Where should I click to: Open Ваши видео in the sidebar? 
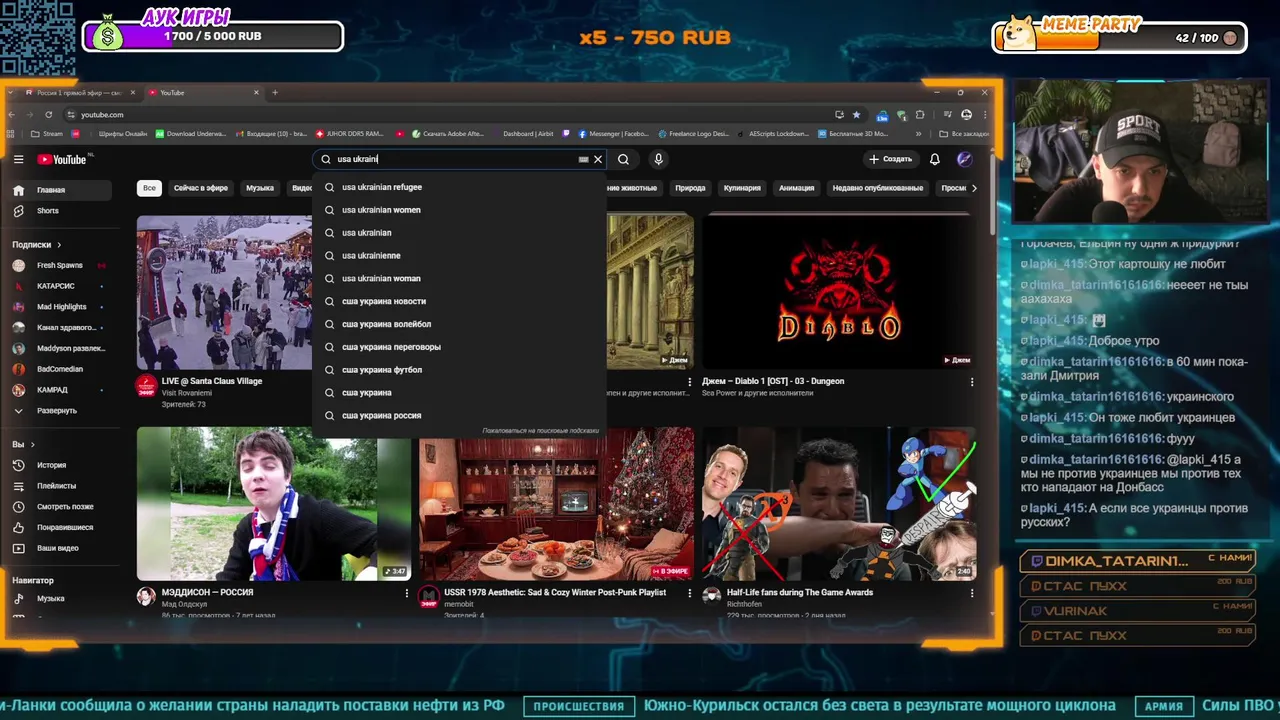pyautogui.click(x=62, y=548)
